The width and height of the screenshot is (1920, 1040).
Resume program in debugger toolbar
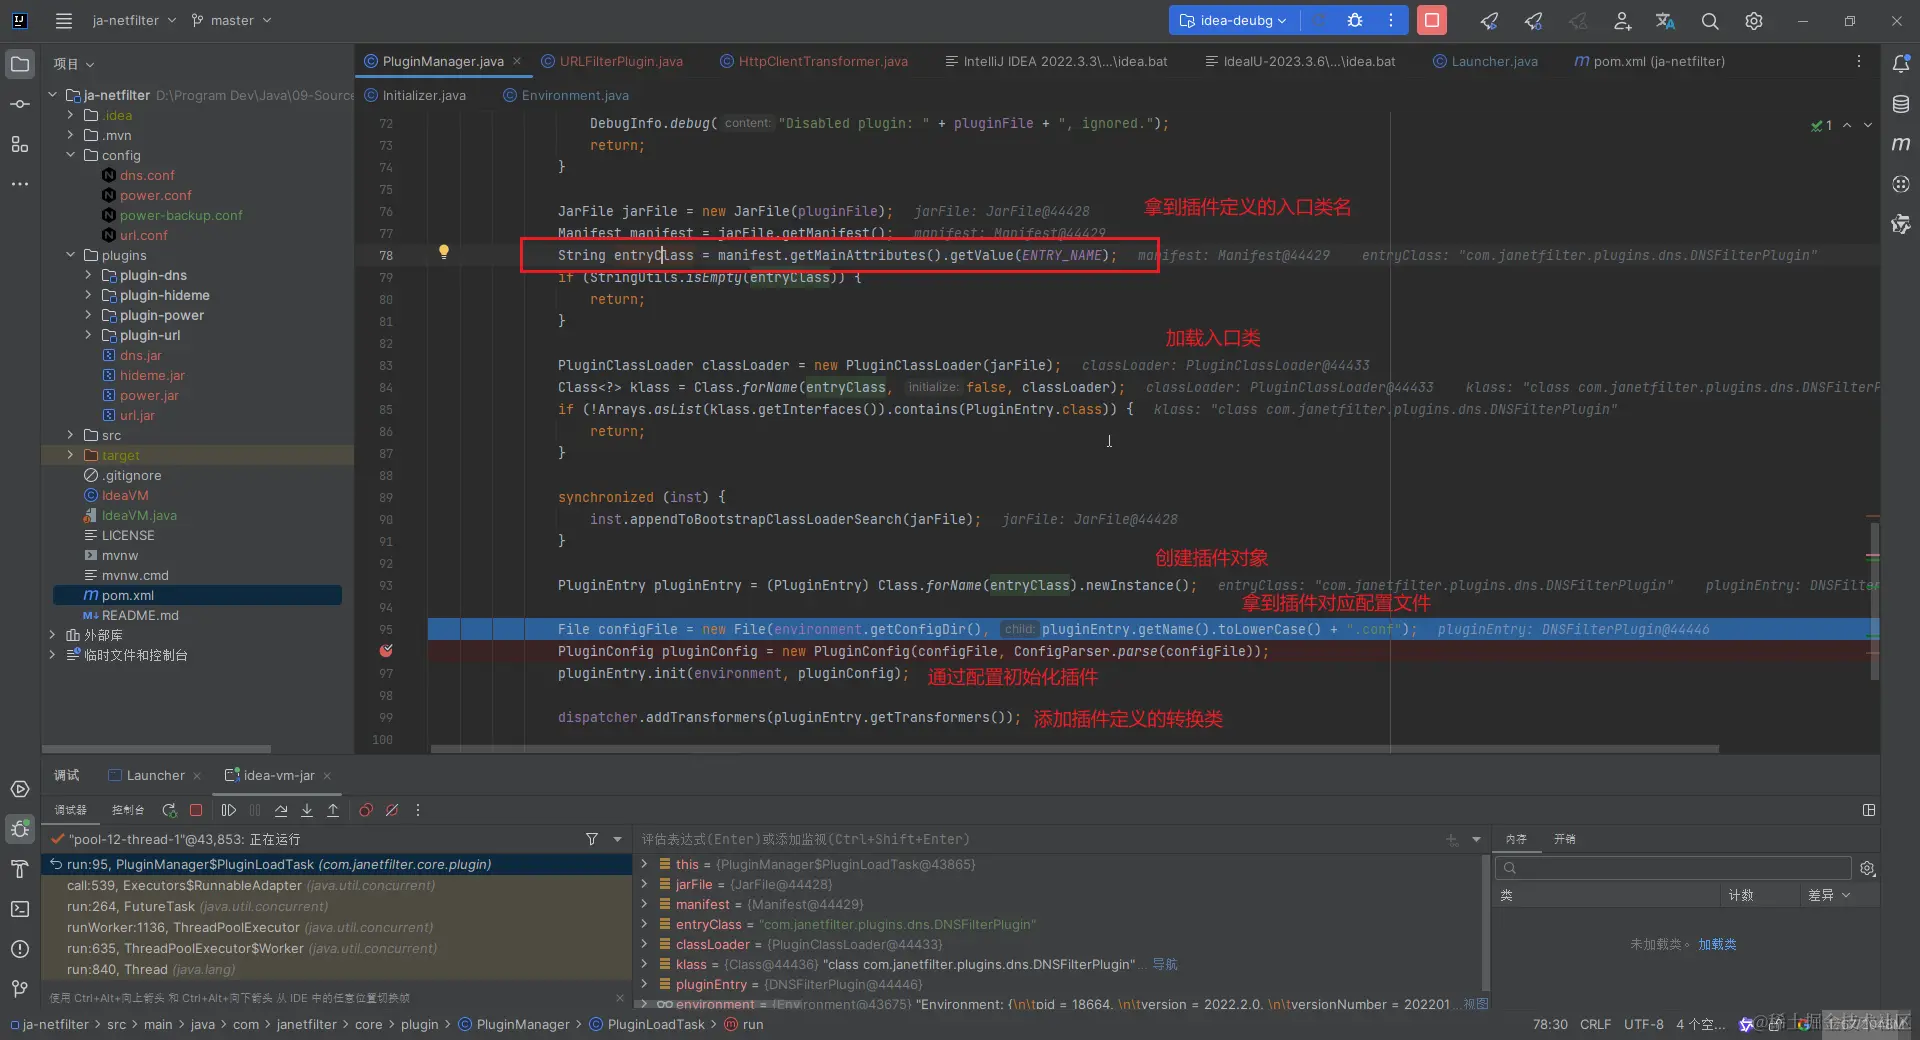229,810
